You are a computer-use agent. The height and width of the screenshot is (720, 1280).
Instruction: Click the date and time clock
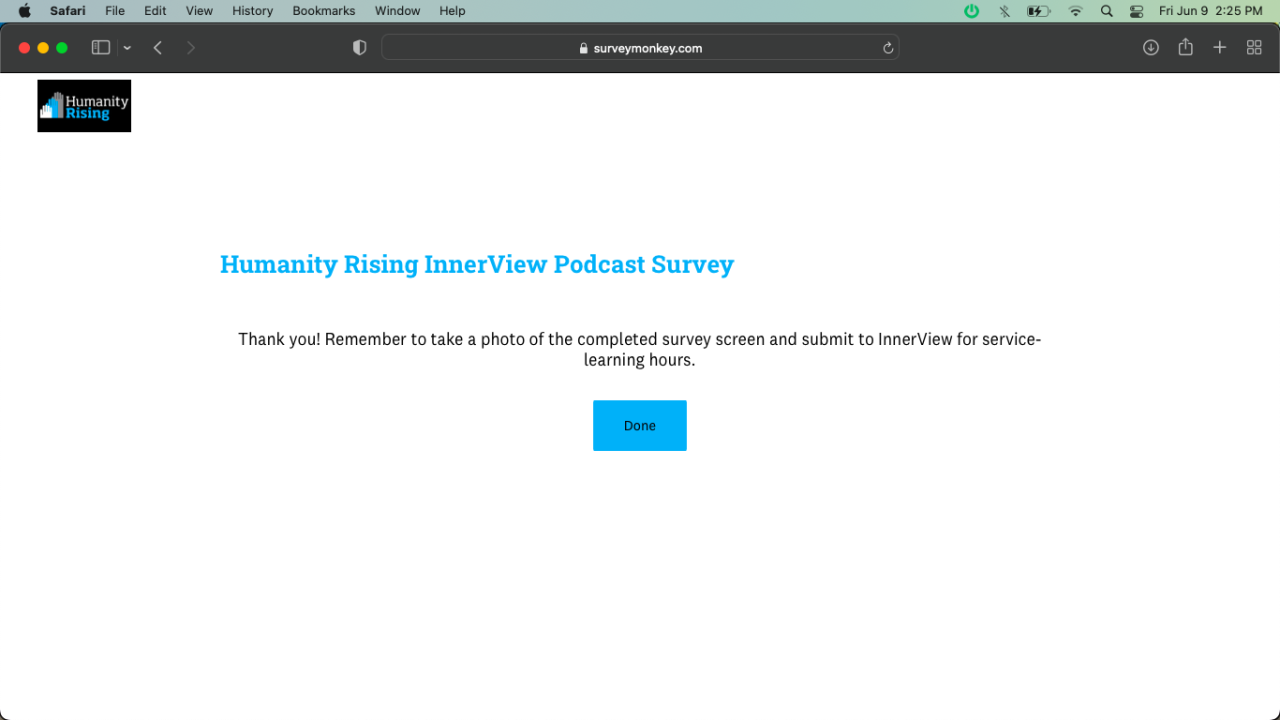[x=1211, y=11]
